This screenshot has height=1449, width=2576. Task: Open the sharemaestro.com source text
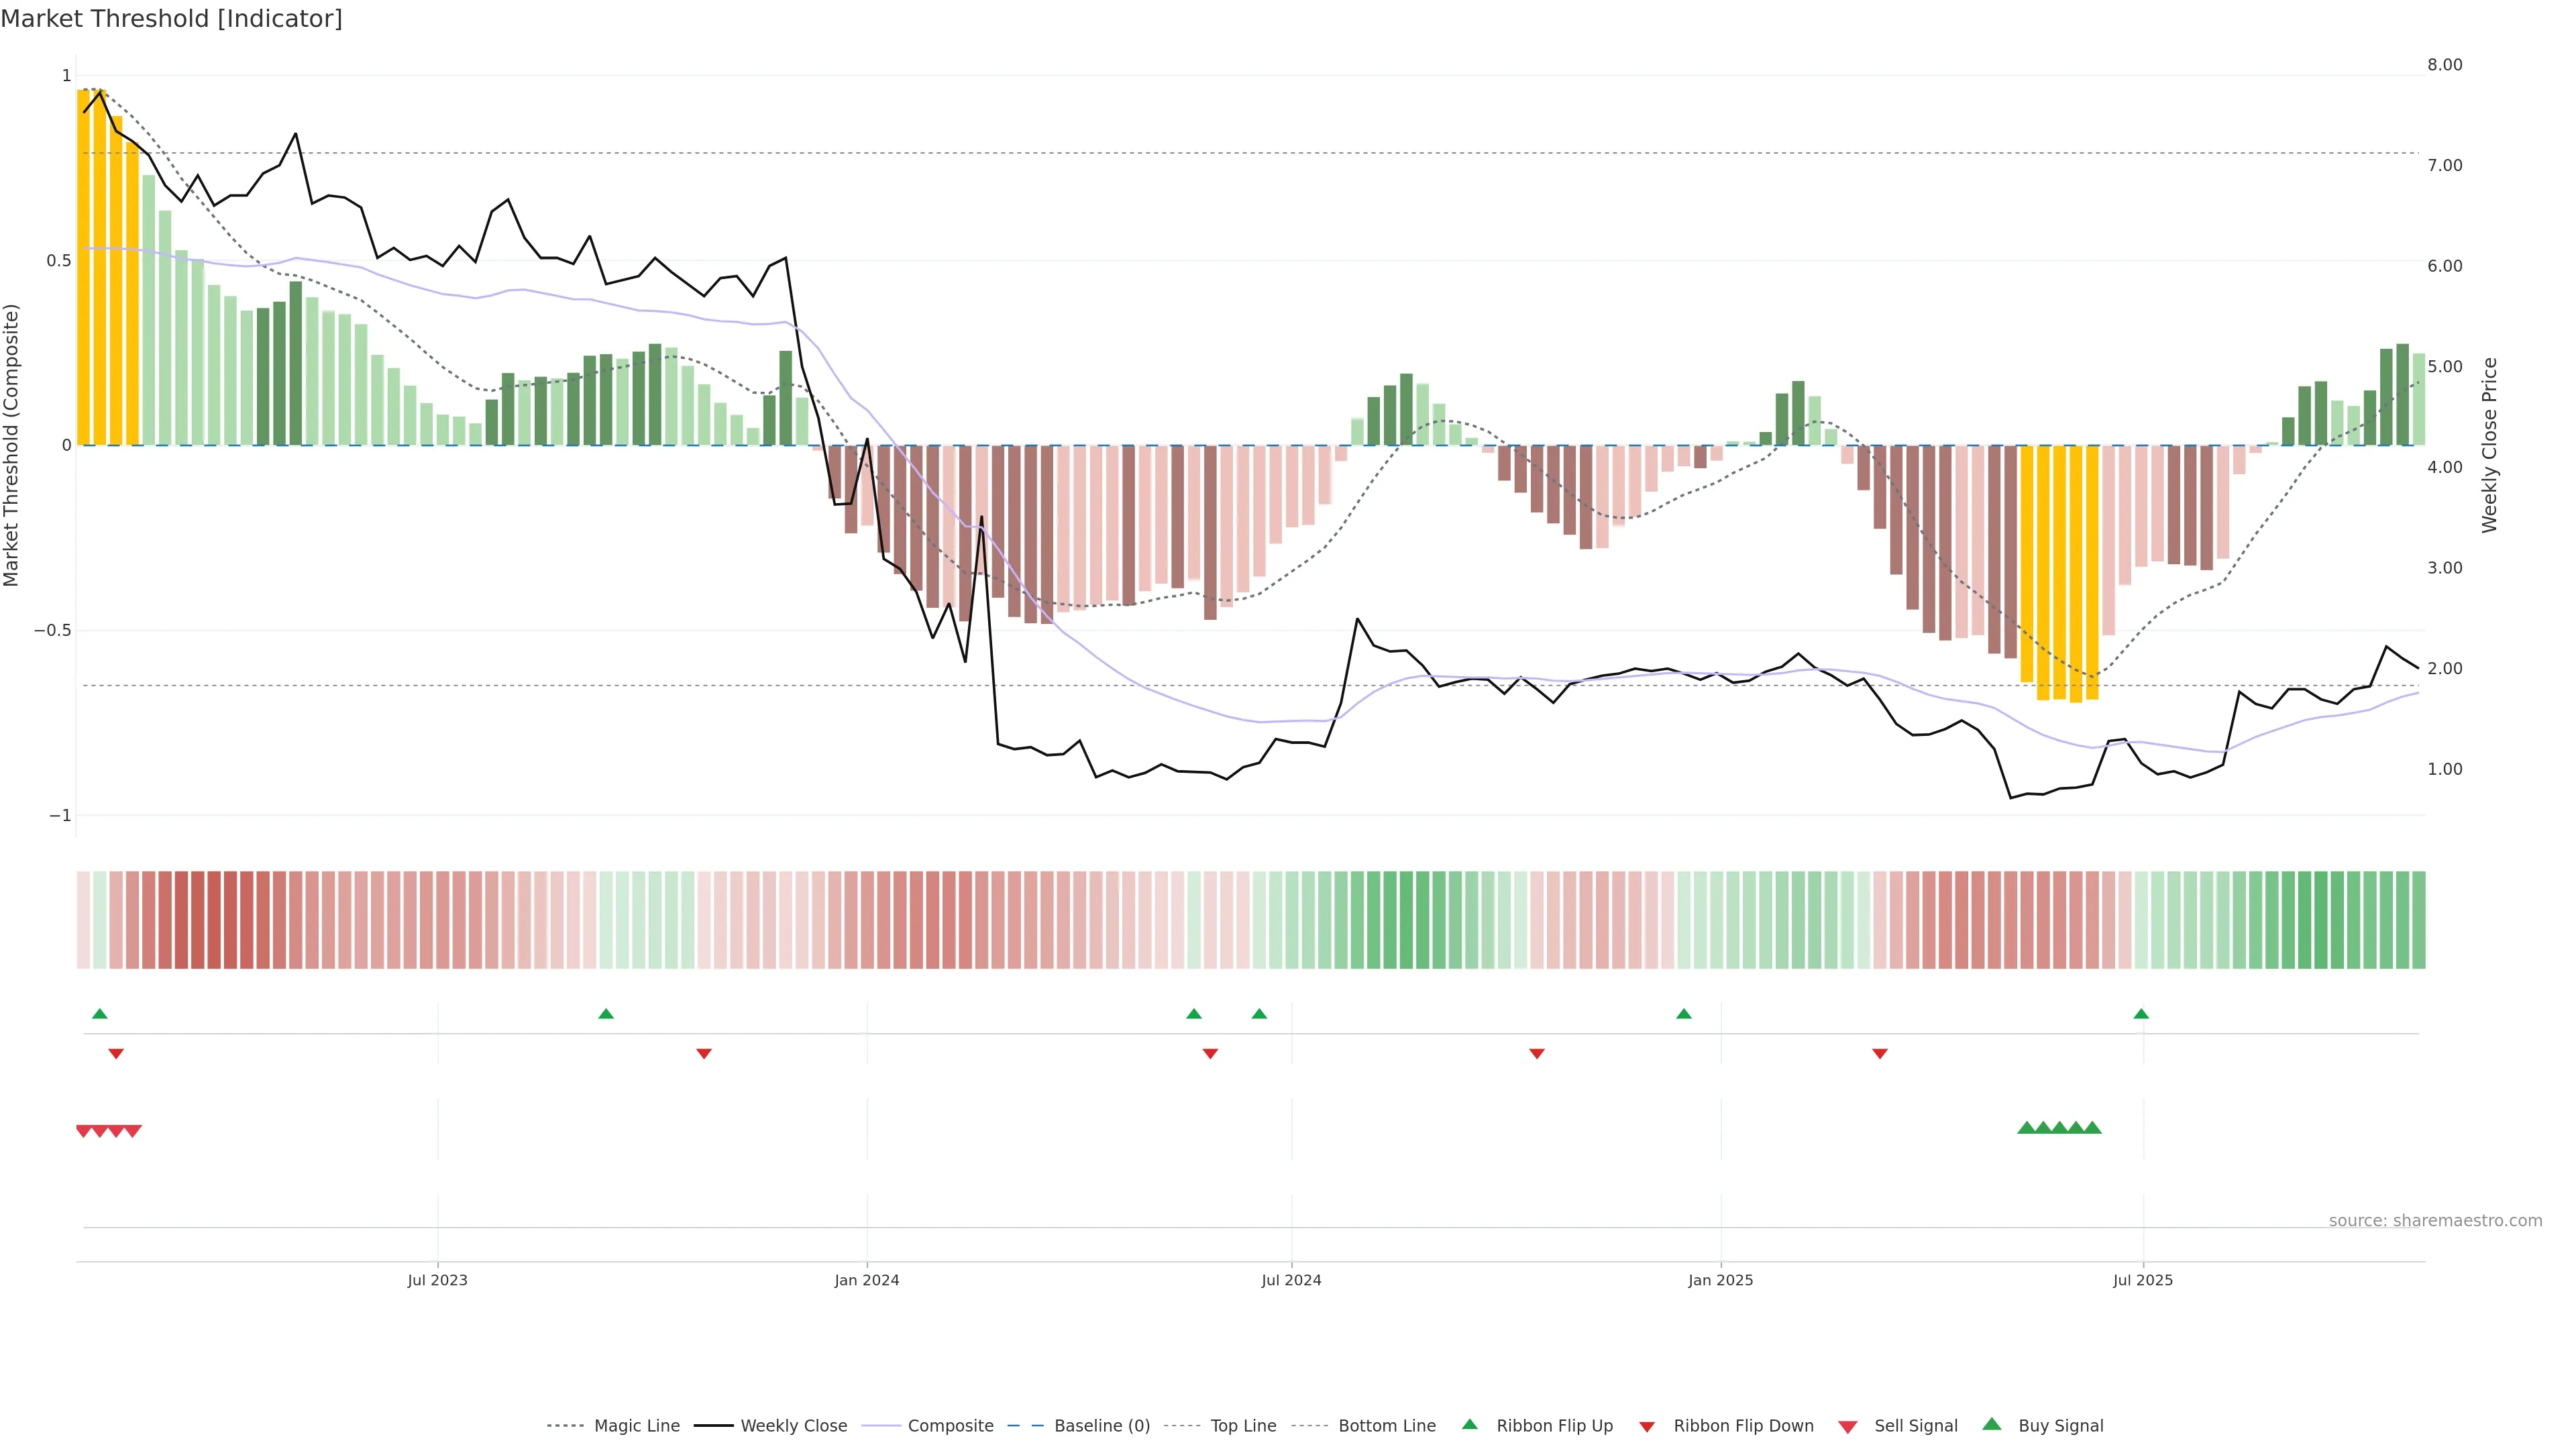pyautogui.click(x=2435, y=1220)
